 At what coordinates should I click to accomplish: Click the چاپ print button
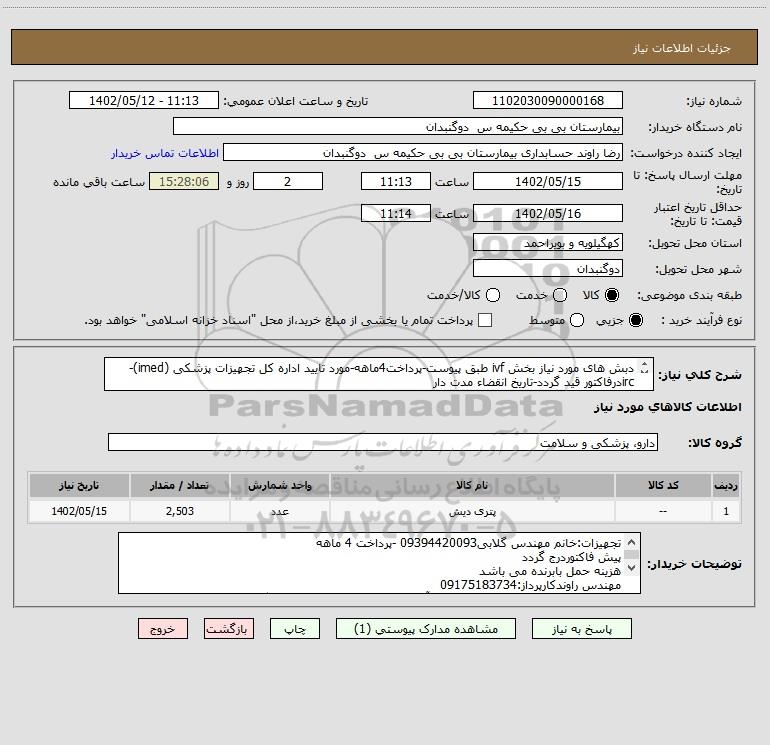coord(295,629)
